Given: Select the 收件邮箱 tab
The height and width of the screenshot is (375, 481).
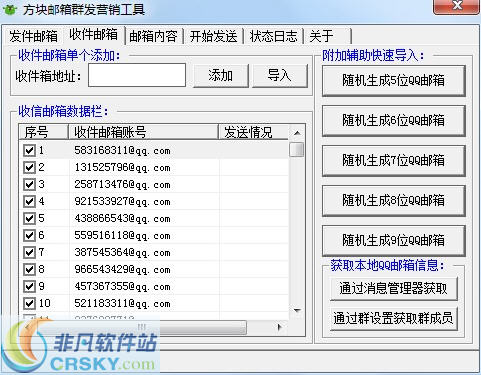Looking at the screenshot, I should point(93,35).
